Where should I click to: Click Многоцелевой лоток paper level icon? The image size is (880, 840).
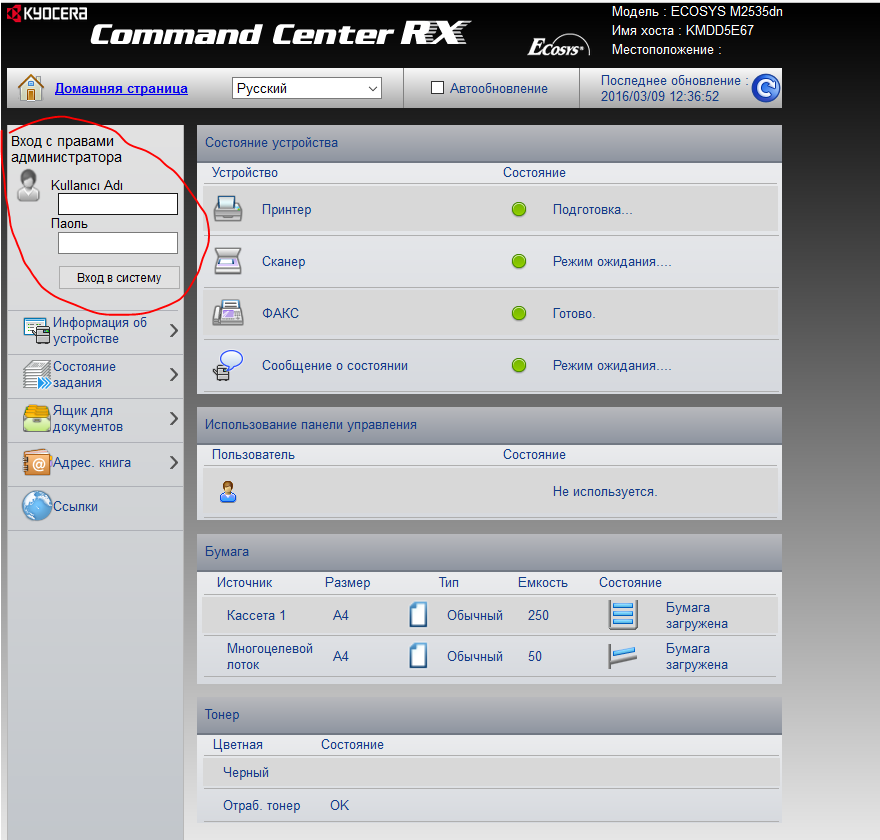tap(623, 656)
